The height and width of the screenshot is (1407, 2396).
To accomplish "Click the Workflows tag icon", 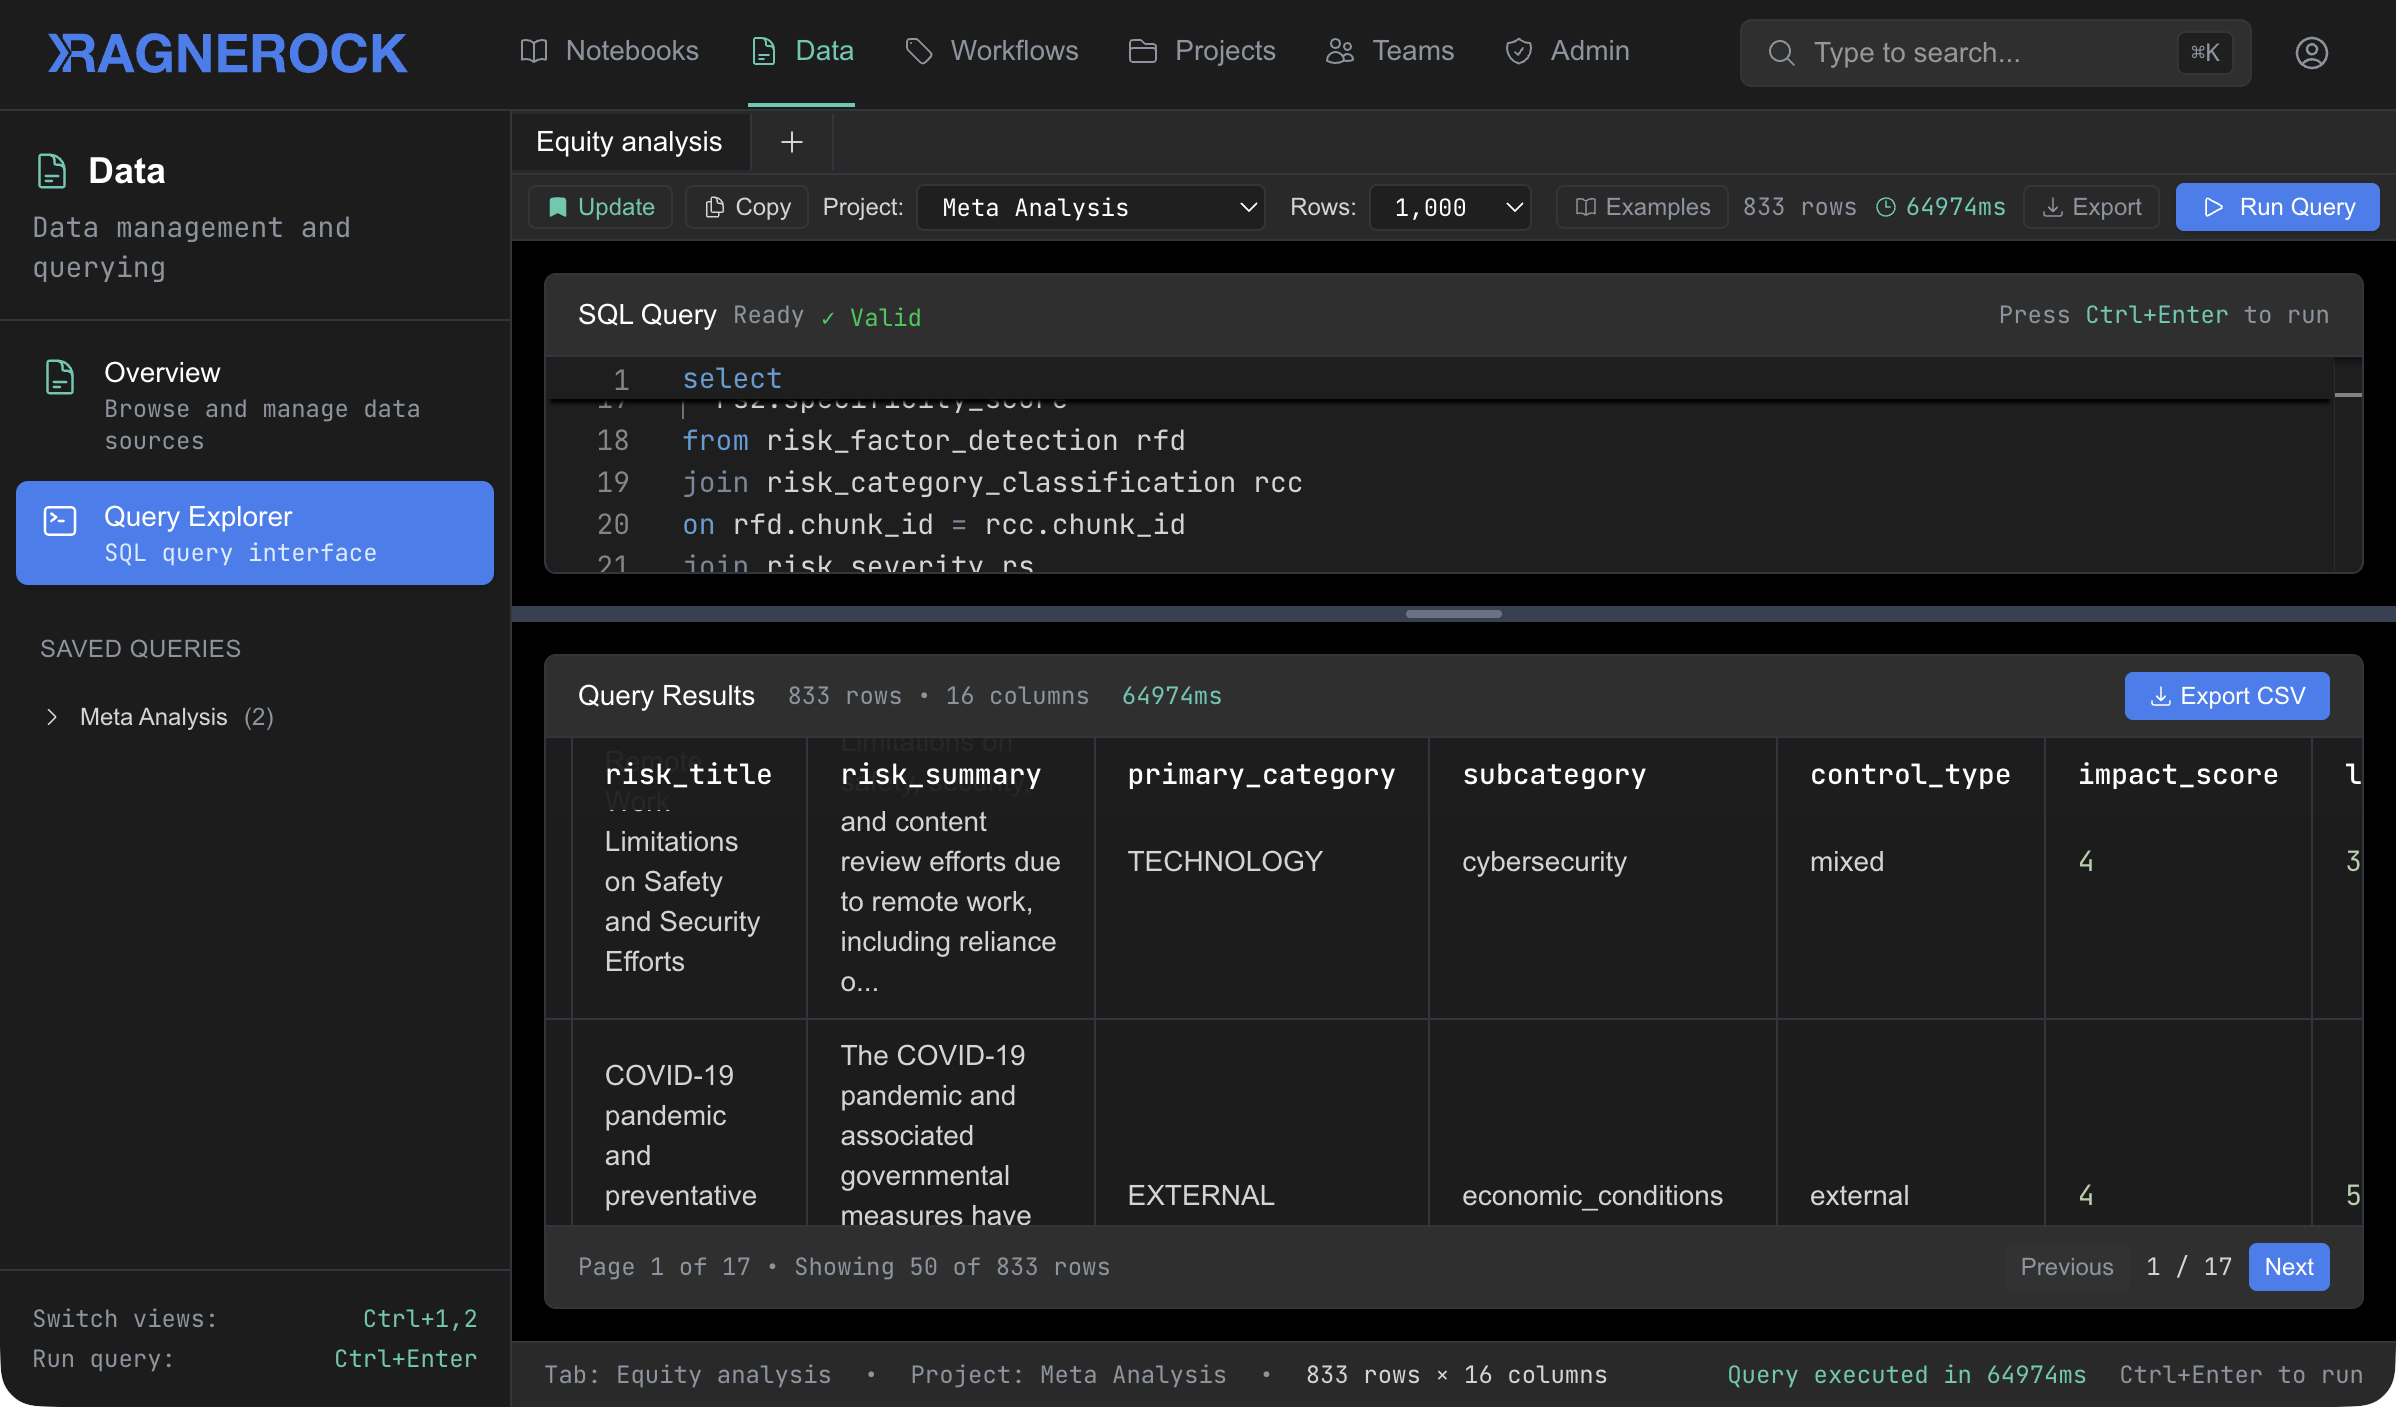I will point(918,50).
